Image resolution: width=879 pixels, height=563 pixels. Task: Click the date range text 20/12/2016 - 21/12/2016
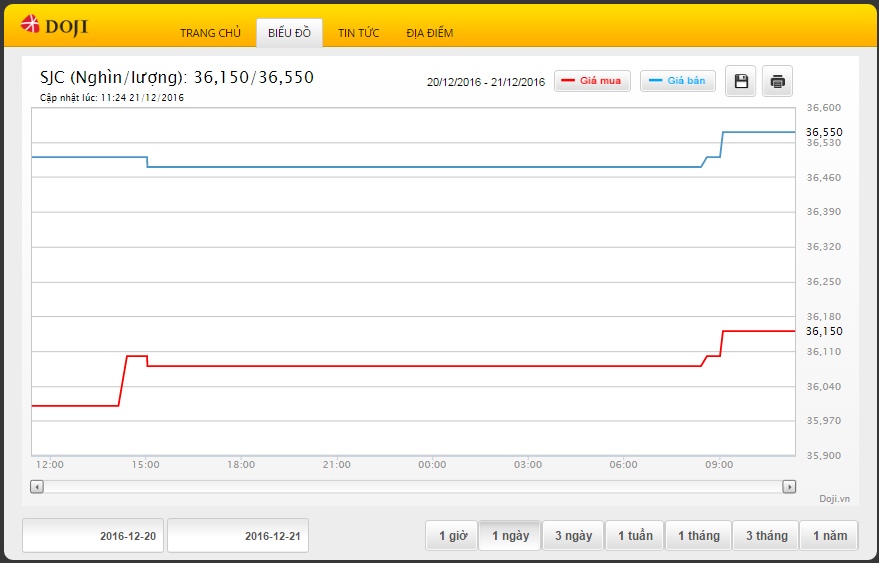485,82
